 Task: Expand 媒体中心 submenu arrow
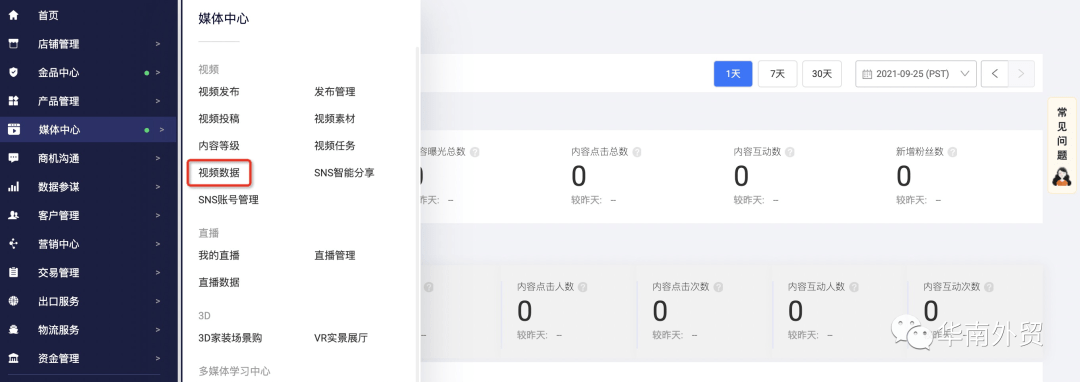click(162, 129)
